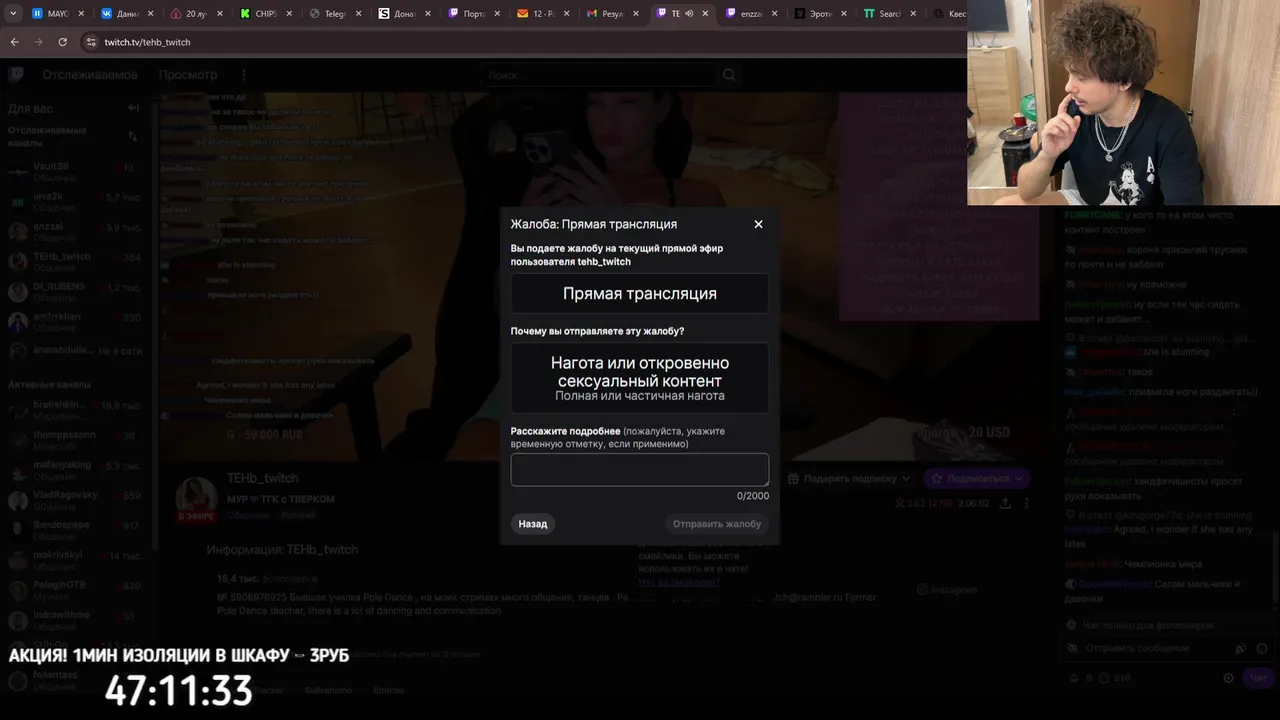
Task: Close the report dialog with X
Action: (x=758, y=224)
